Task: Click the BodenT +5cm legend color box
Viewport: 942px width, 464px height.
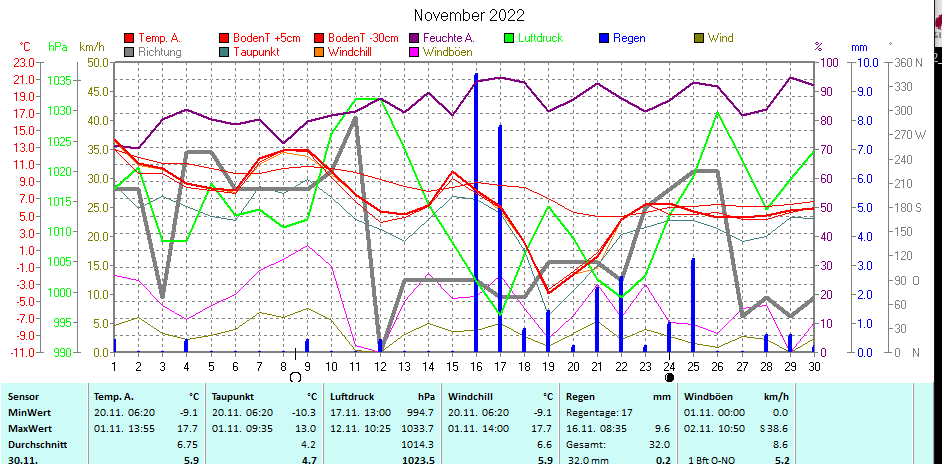Action: (x=225, y=38)
